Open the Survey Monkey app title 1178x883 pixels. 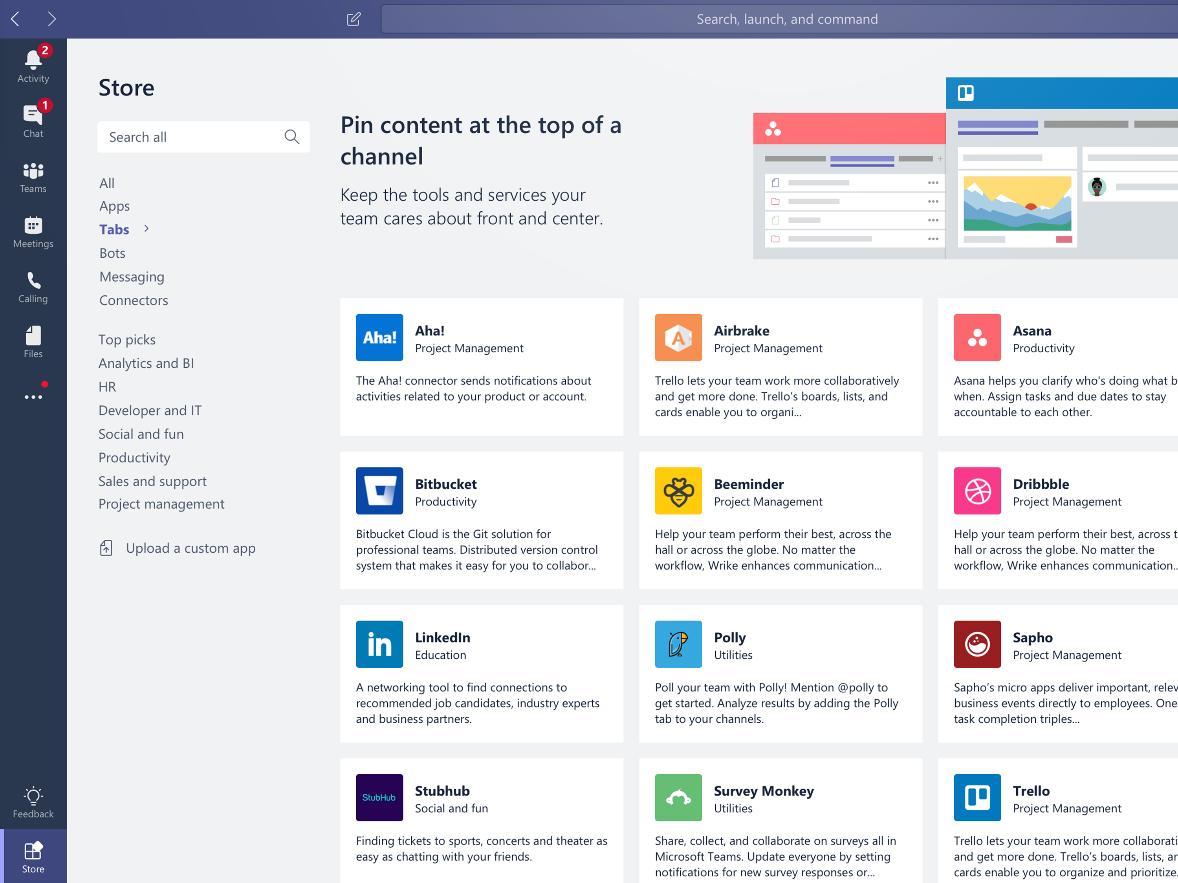click(763, 791)
